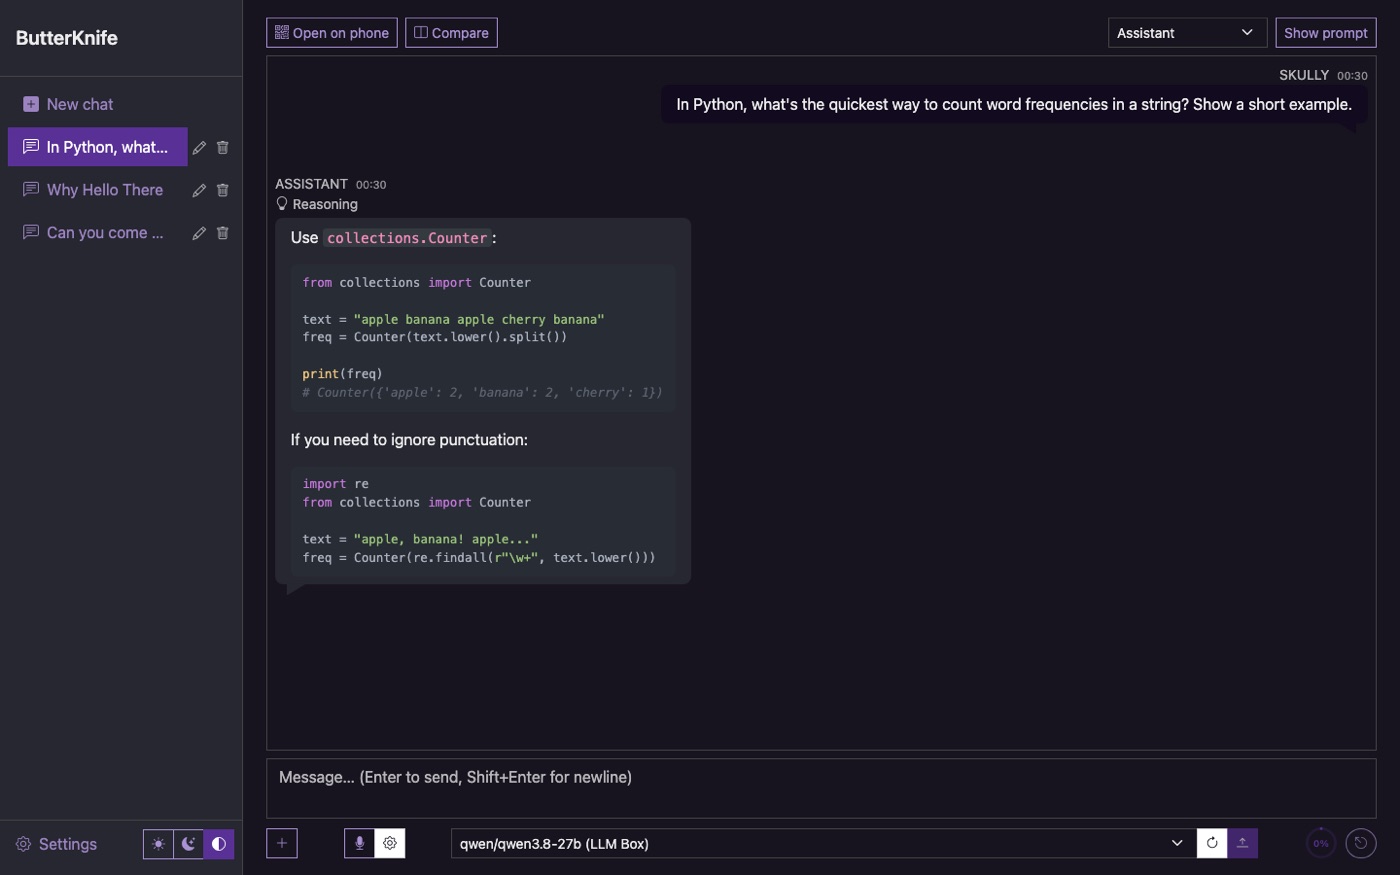Switch to light theme sun toggle
1400x875 pixels.
pos(158,844)
